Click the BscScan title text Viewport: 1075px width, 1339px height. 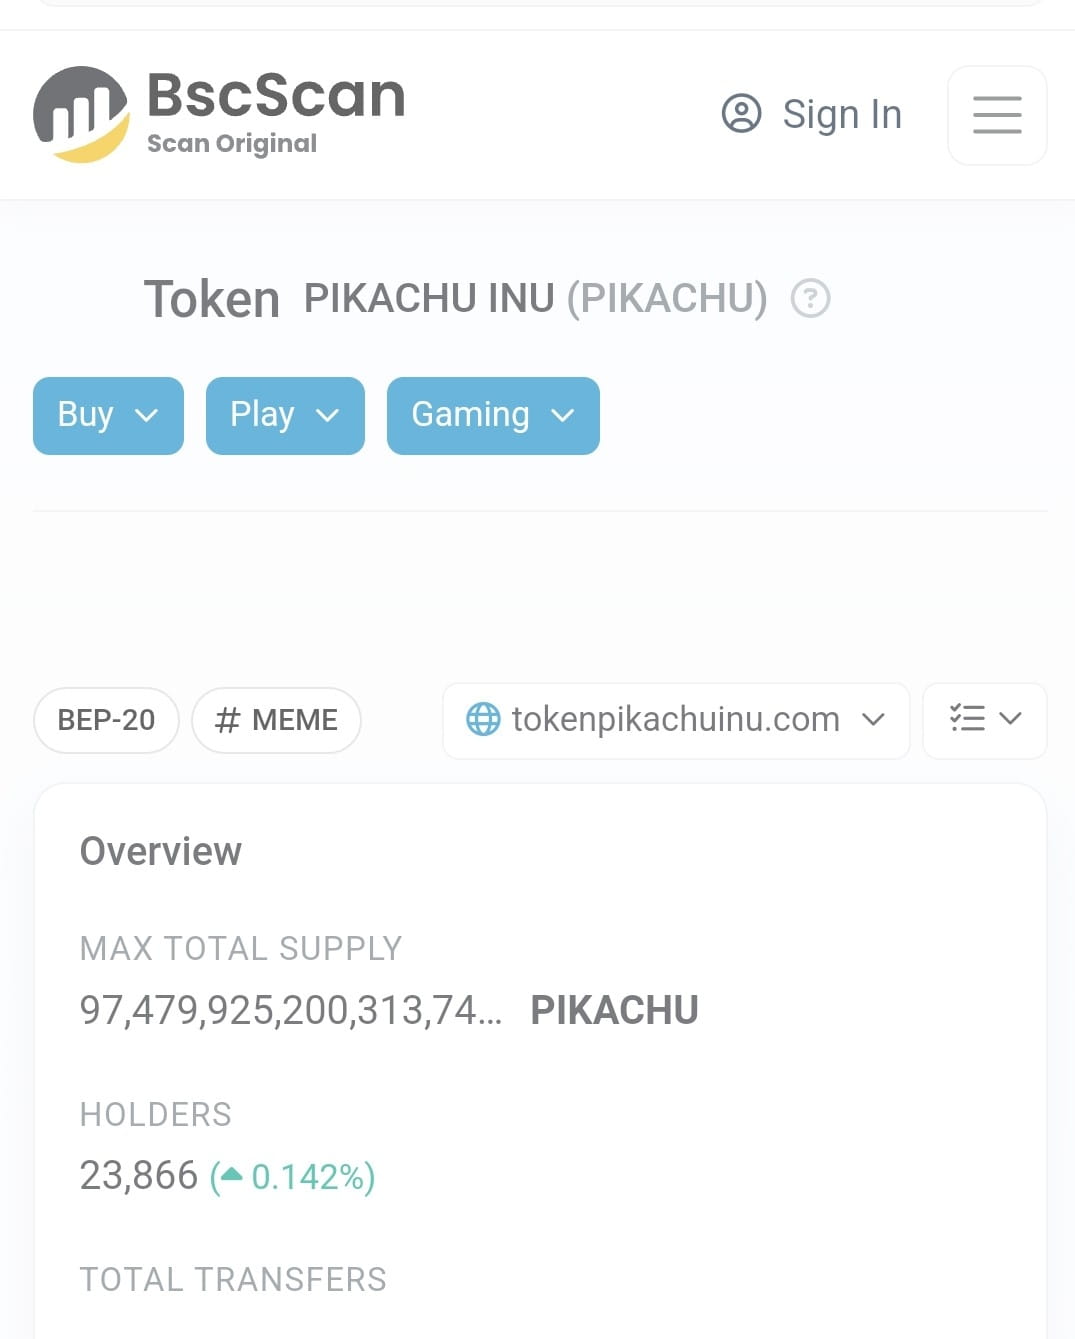(x=276, y=95)
